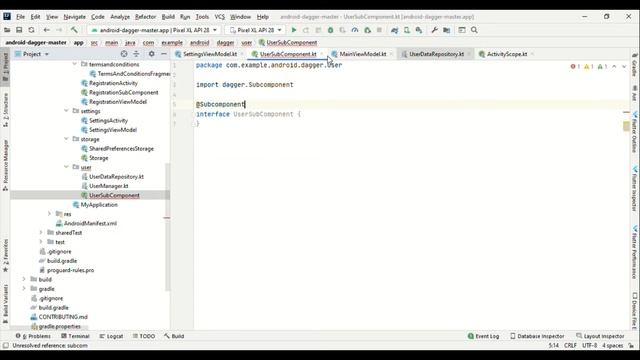Expand the res folder
The width and height of the screenshot is (640, 360).
[x=49, y=213]
